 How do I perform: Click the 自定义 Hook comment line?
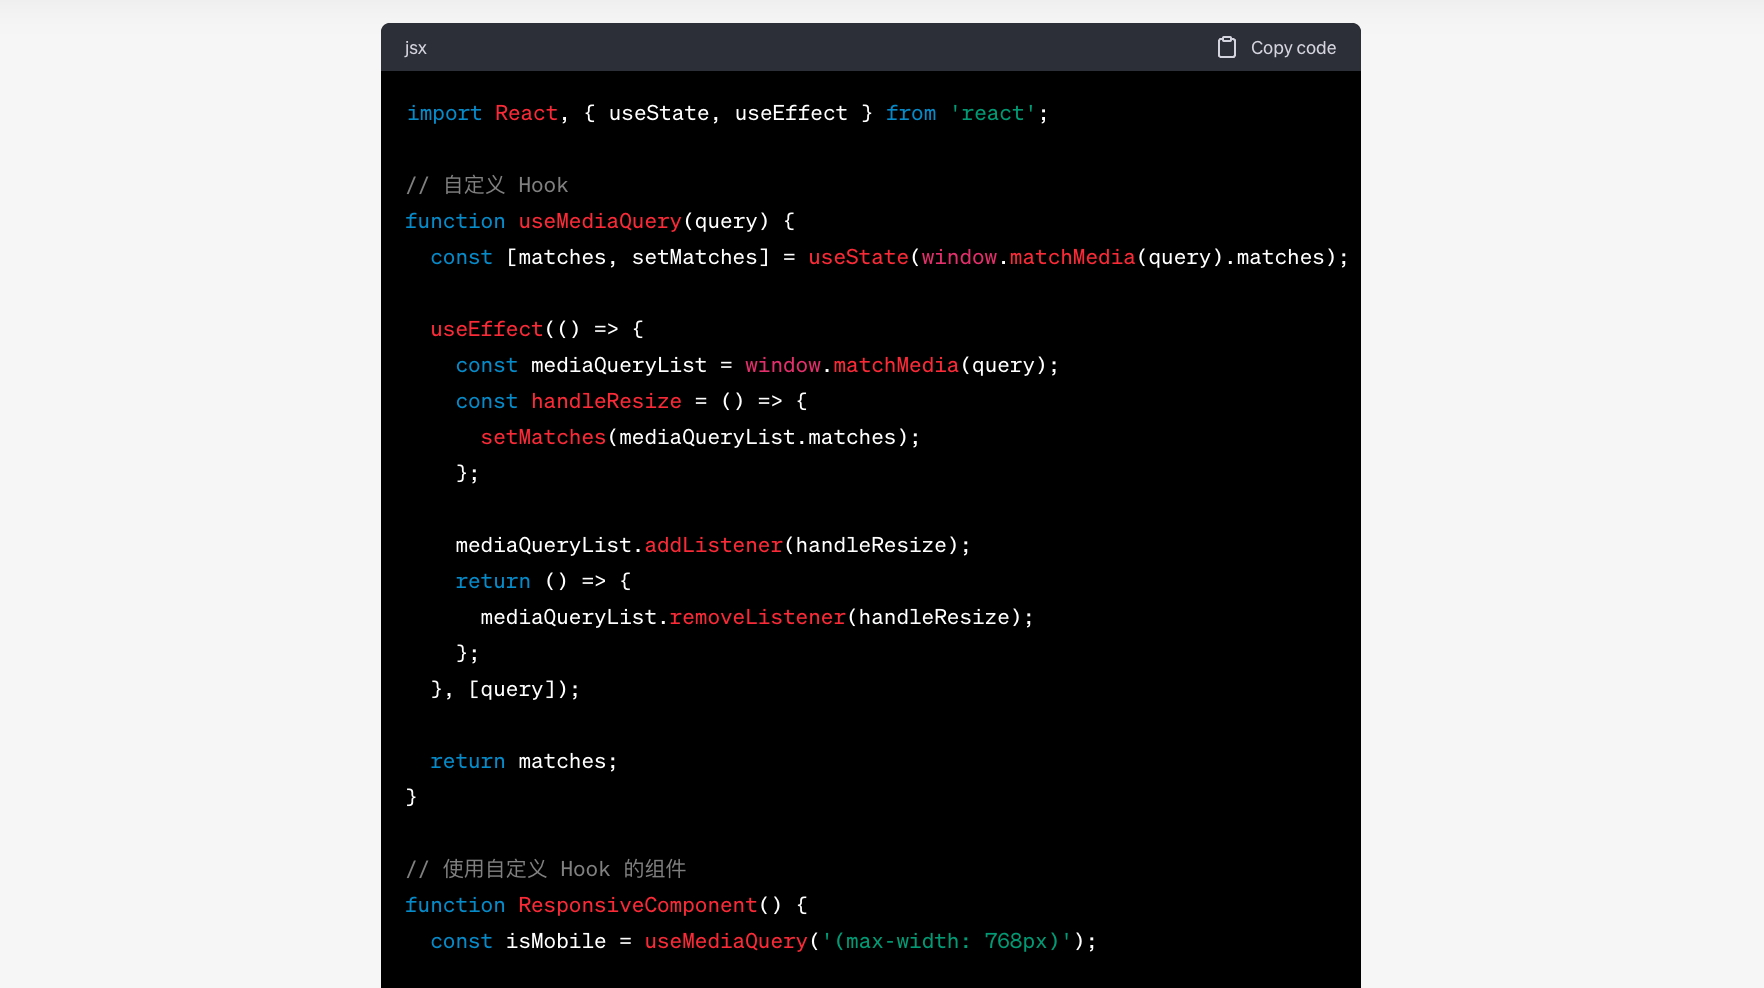pos(487,185)
